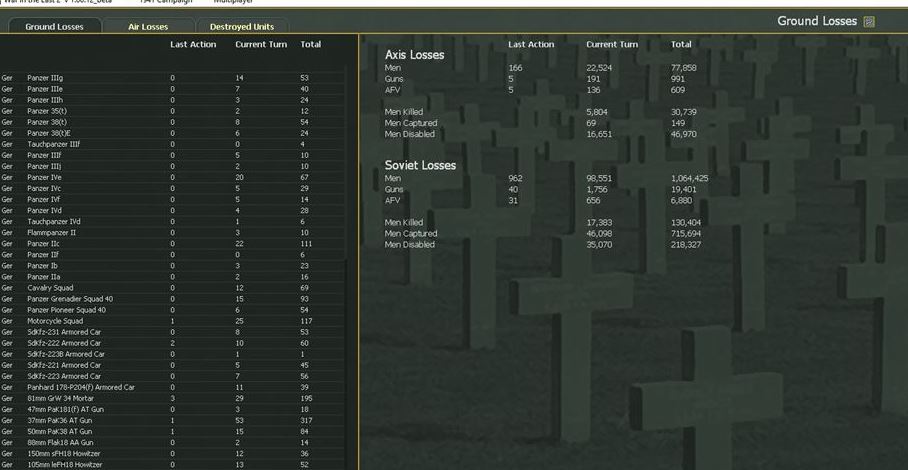
Task: Click Soviet Men total value 1,064,425
Action: pos(690,178)
